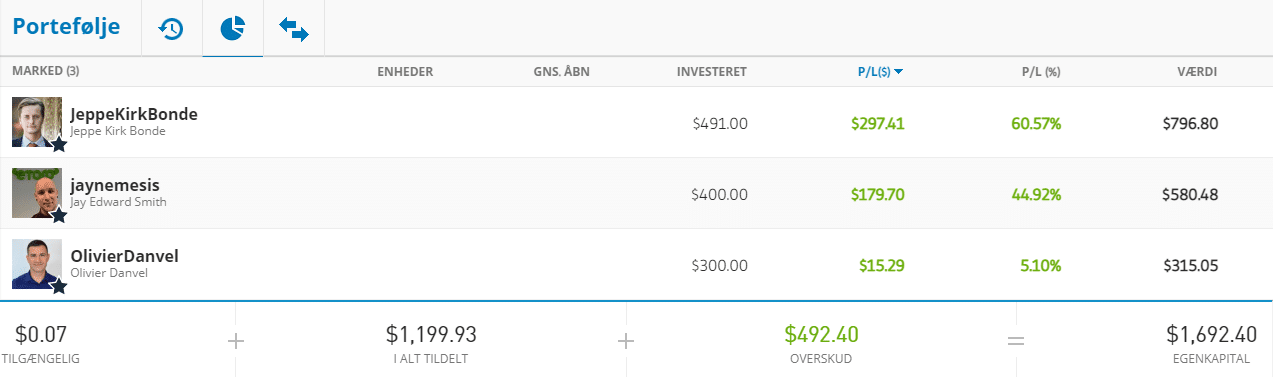
Task: Click the Portefølje title tab
Action: coord(66,27)
